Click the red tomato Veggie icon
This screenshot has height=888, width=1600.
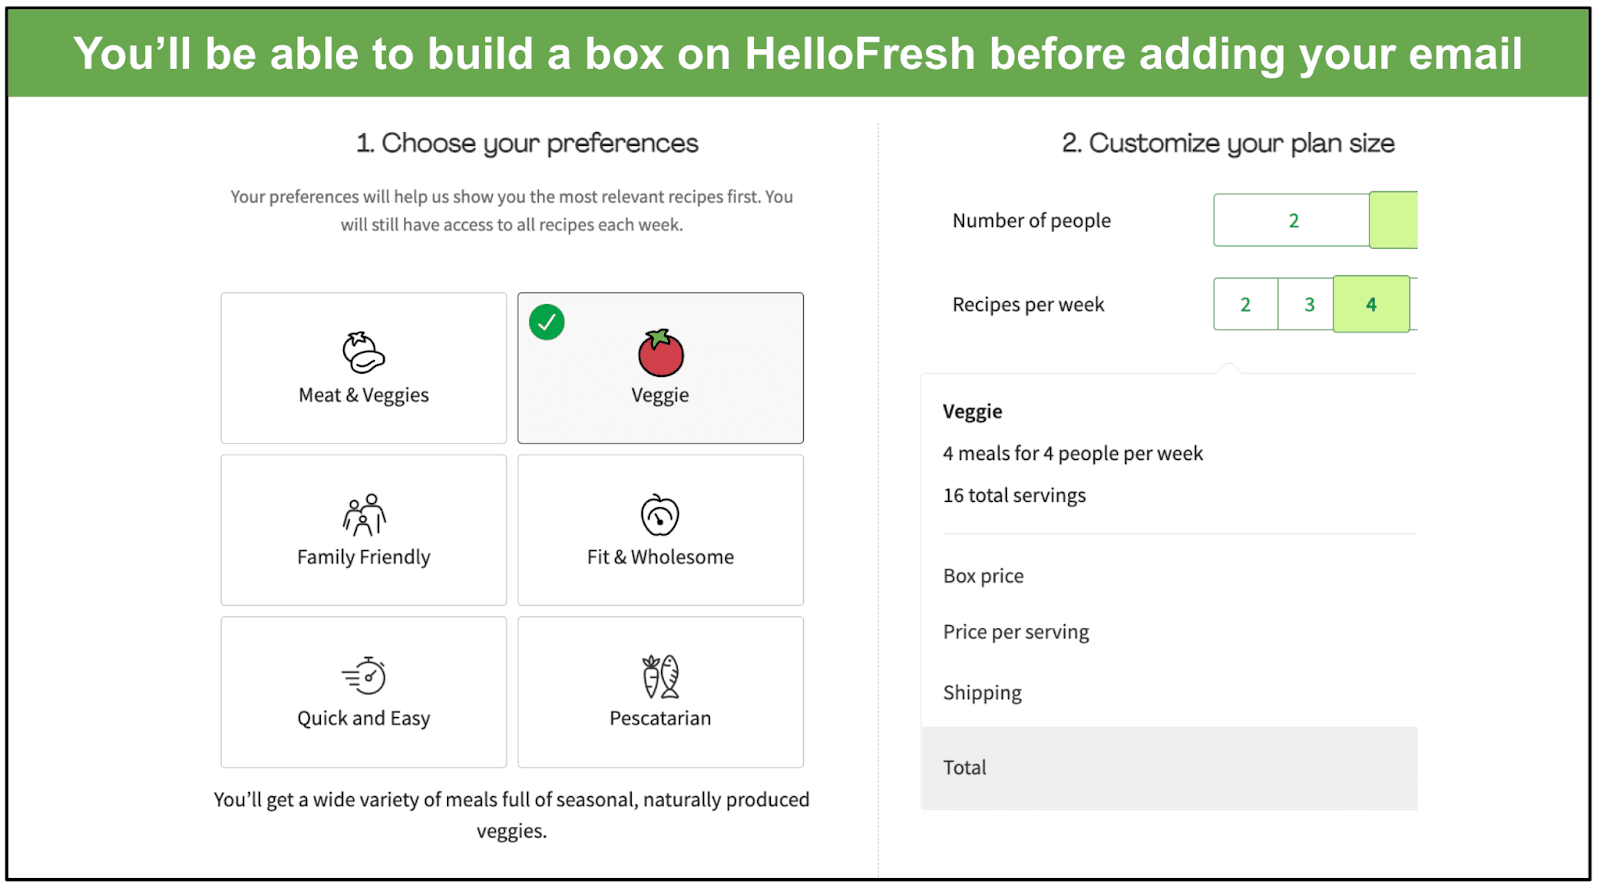point(660,352)
